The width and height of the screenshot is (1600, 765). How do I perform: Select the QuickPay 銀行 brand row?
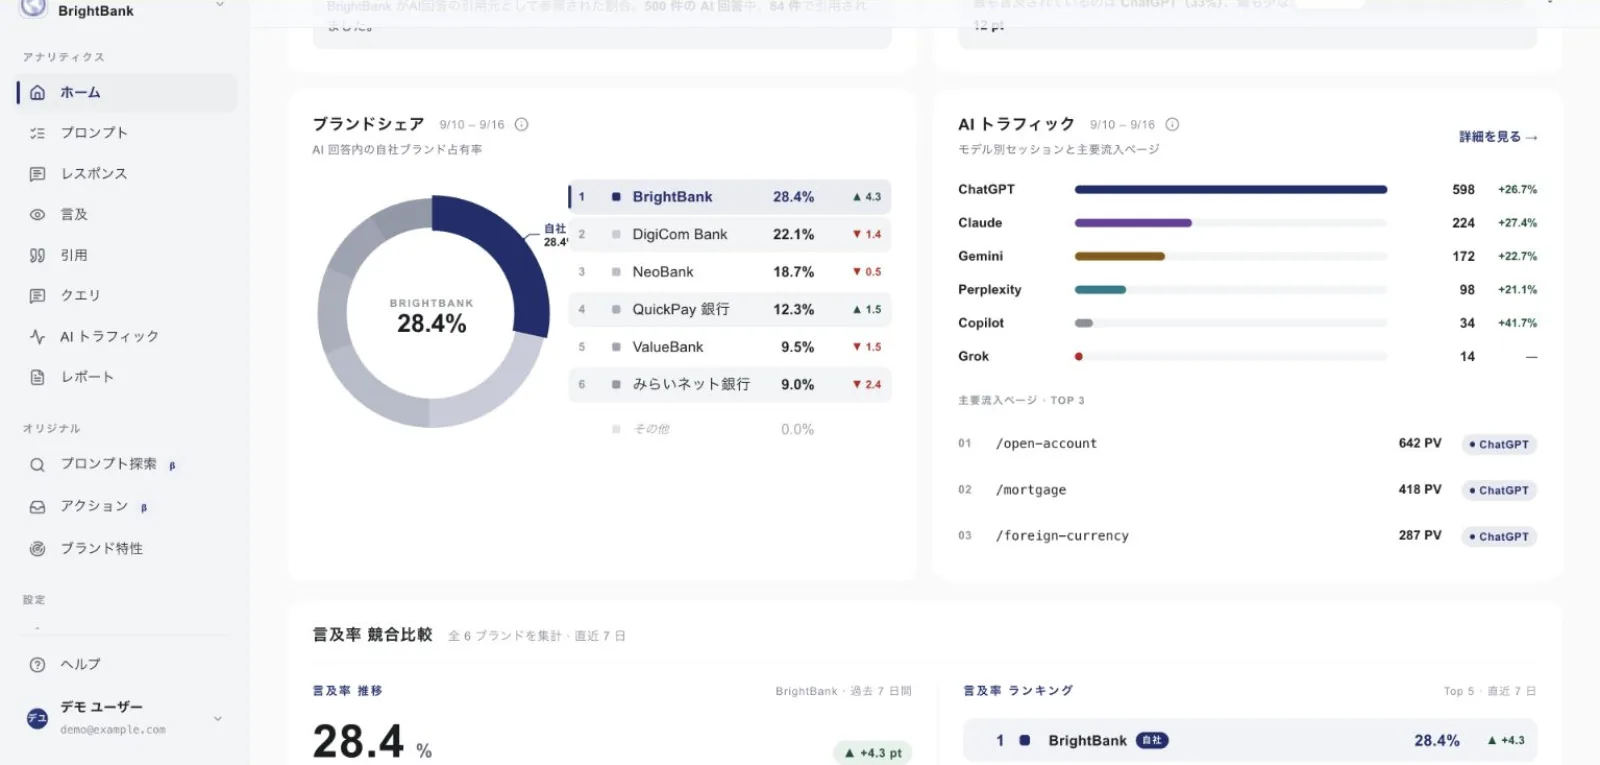pyautogui.click(x=730, y=310)
